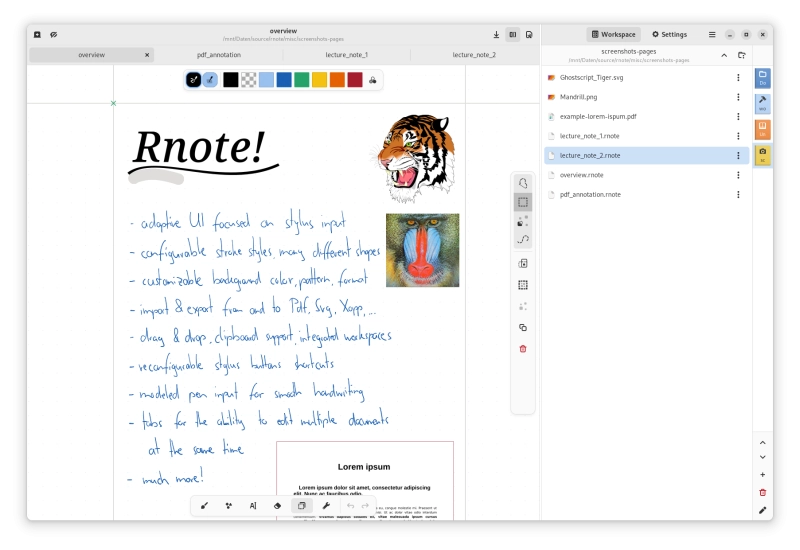800x550 pixels.
Task: Open the canvas menu in header
Action: pos(529,34)
